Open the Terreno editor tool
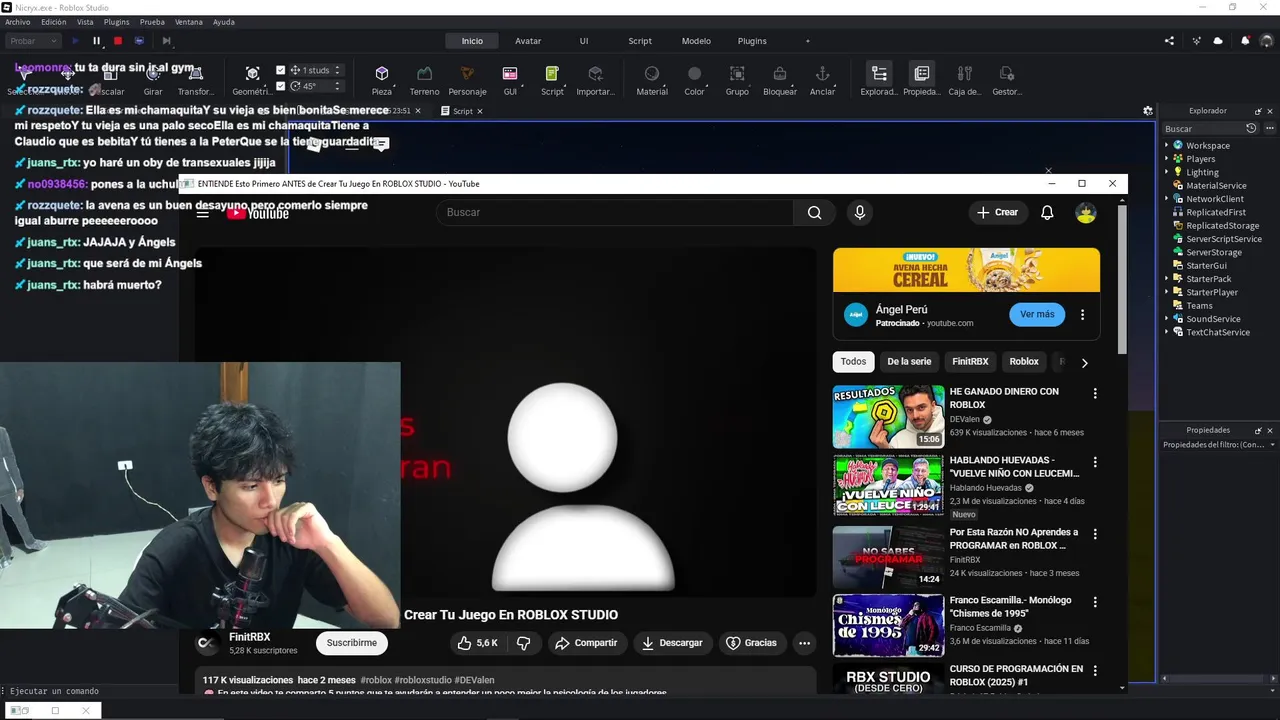 tap(424, 80)
